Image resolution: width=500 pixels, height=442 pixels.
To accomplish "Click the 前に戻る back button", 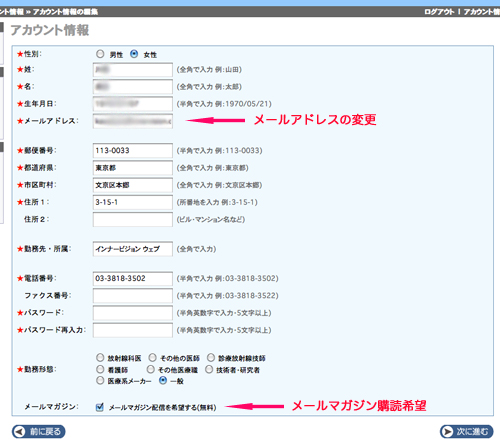I will (39, 431).
